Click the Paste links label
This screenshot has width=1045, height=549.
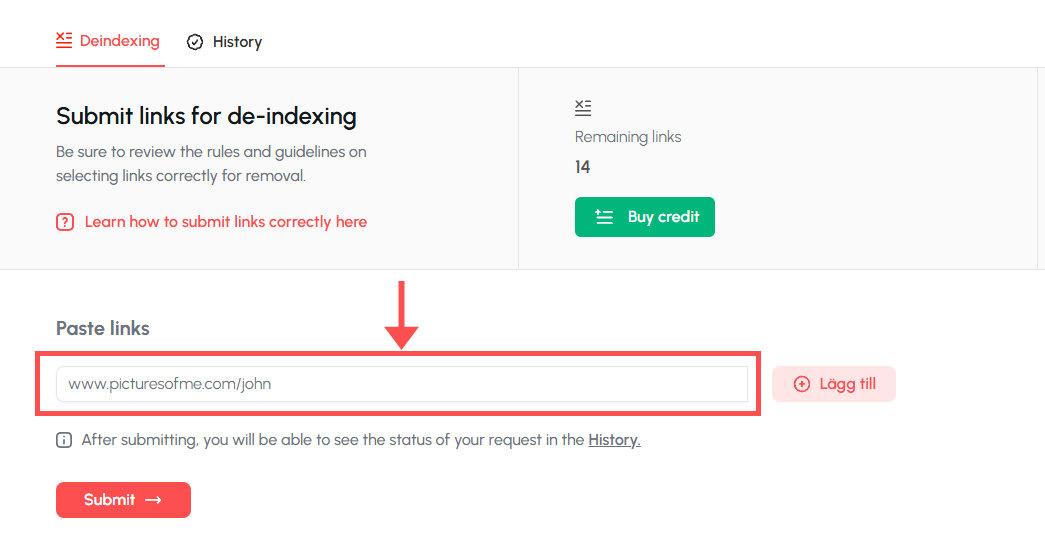(102, 328)
